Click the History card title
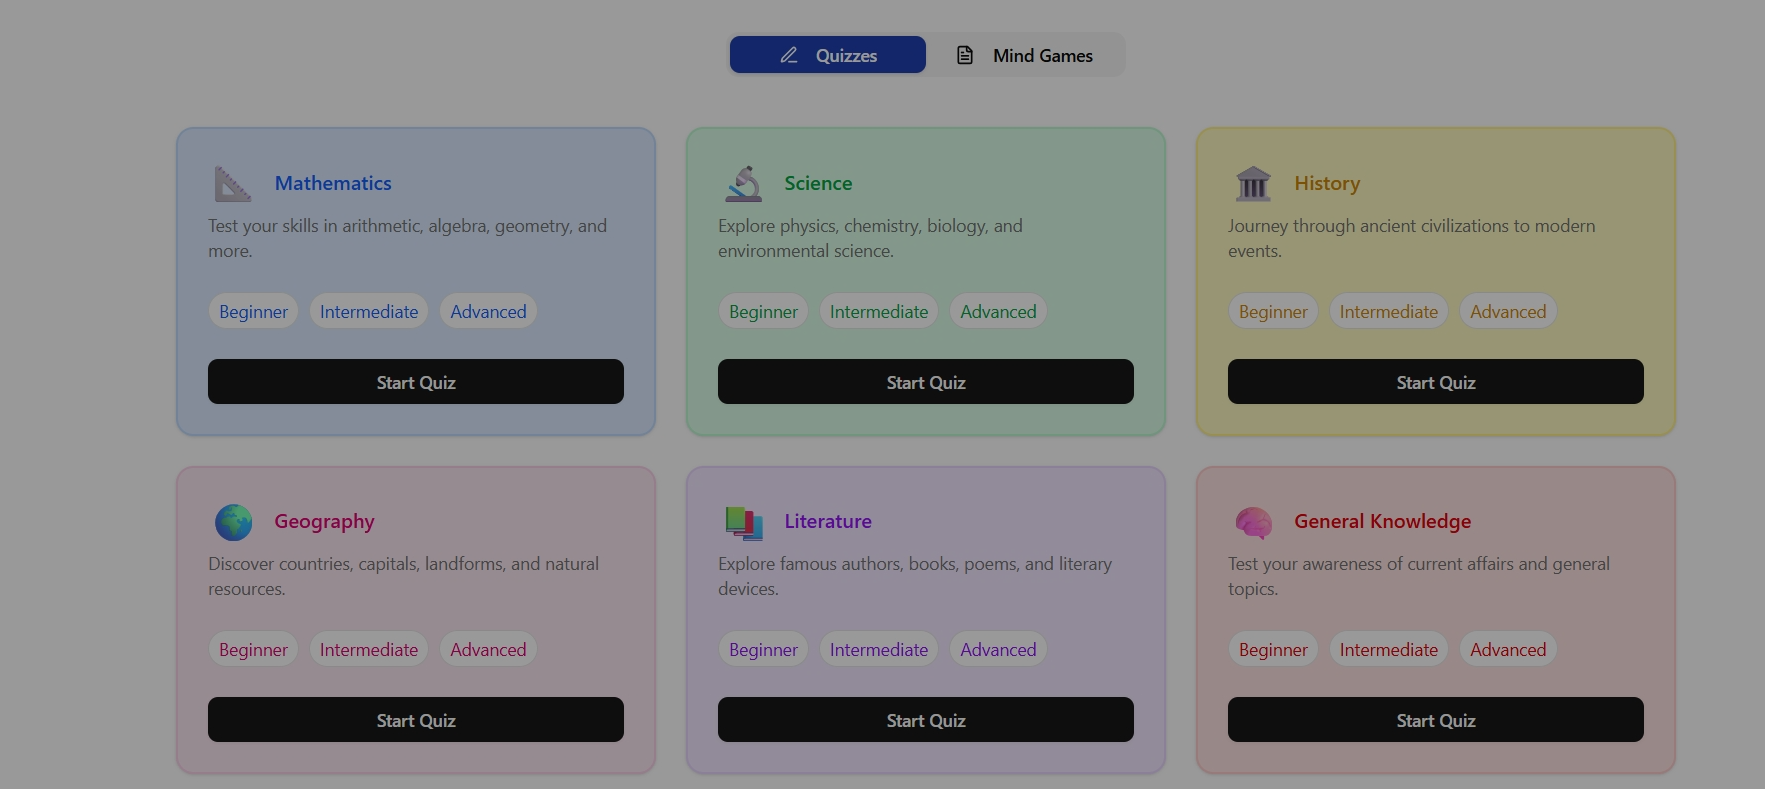The height and width of the screenshot is (789, 1765). point(1327,183)
